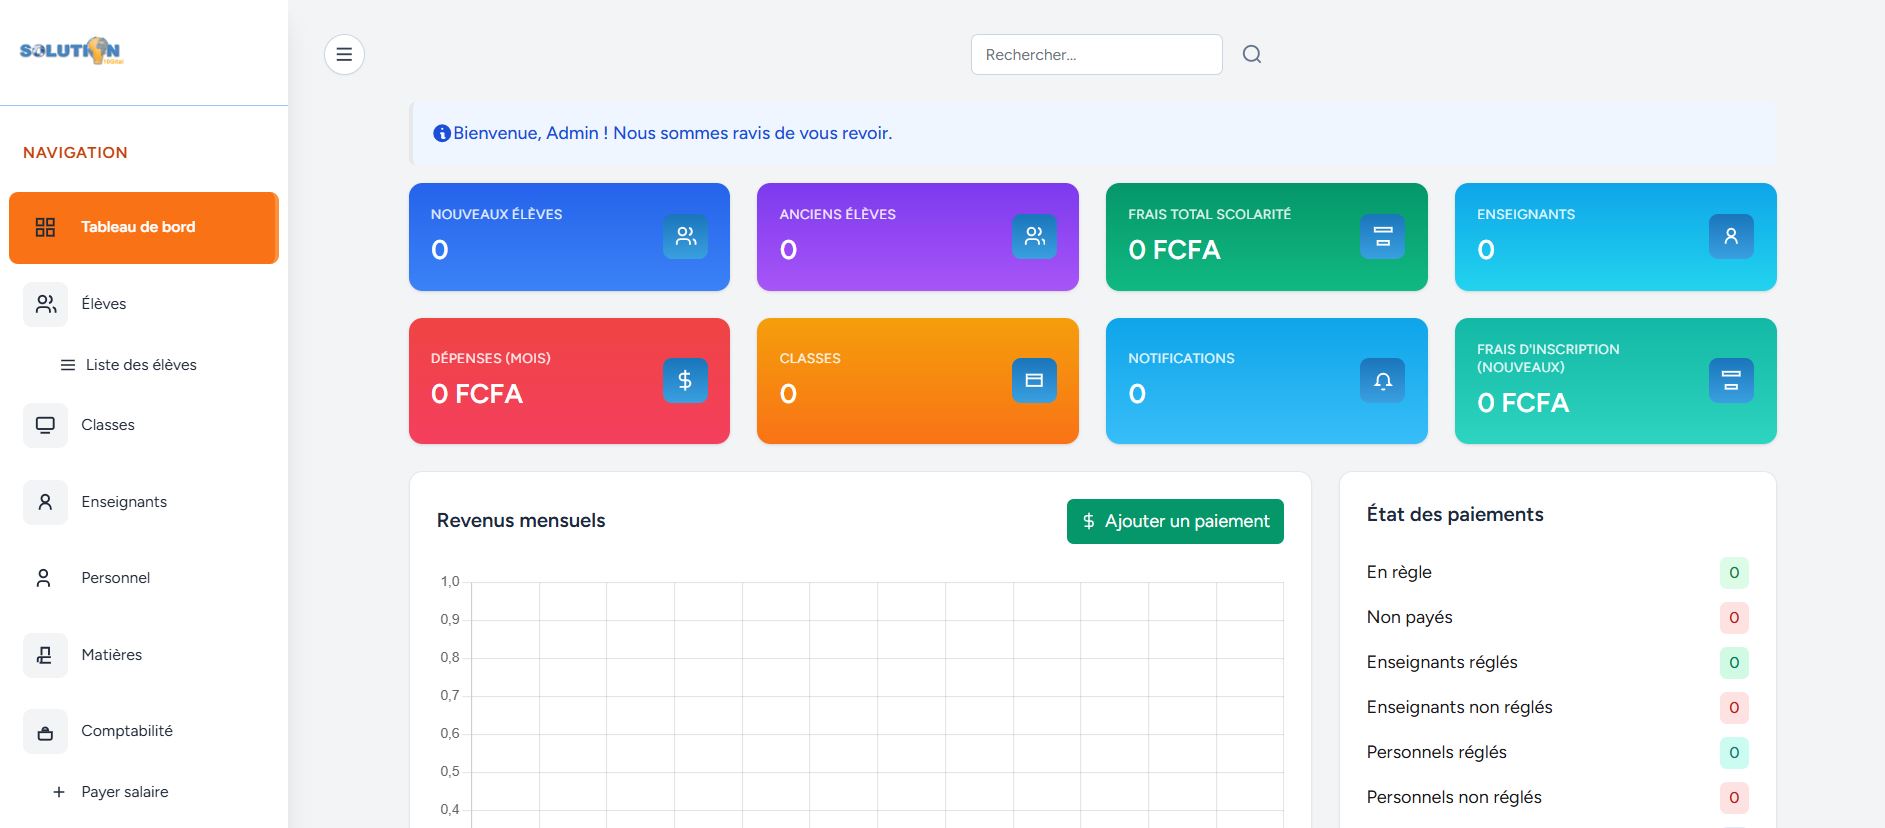This screenshot has height=828, width=1885.
Task: Click the dollar icon on Dépenses card
Action: click(685, 381)
